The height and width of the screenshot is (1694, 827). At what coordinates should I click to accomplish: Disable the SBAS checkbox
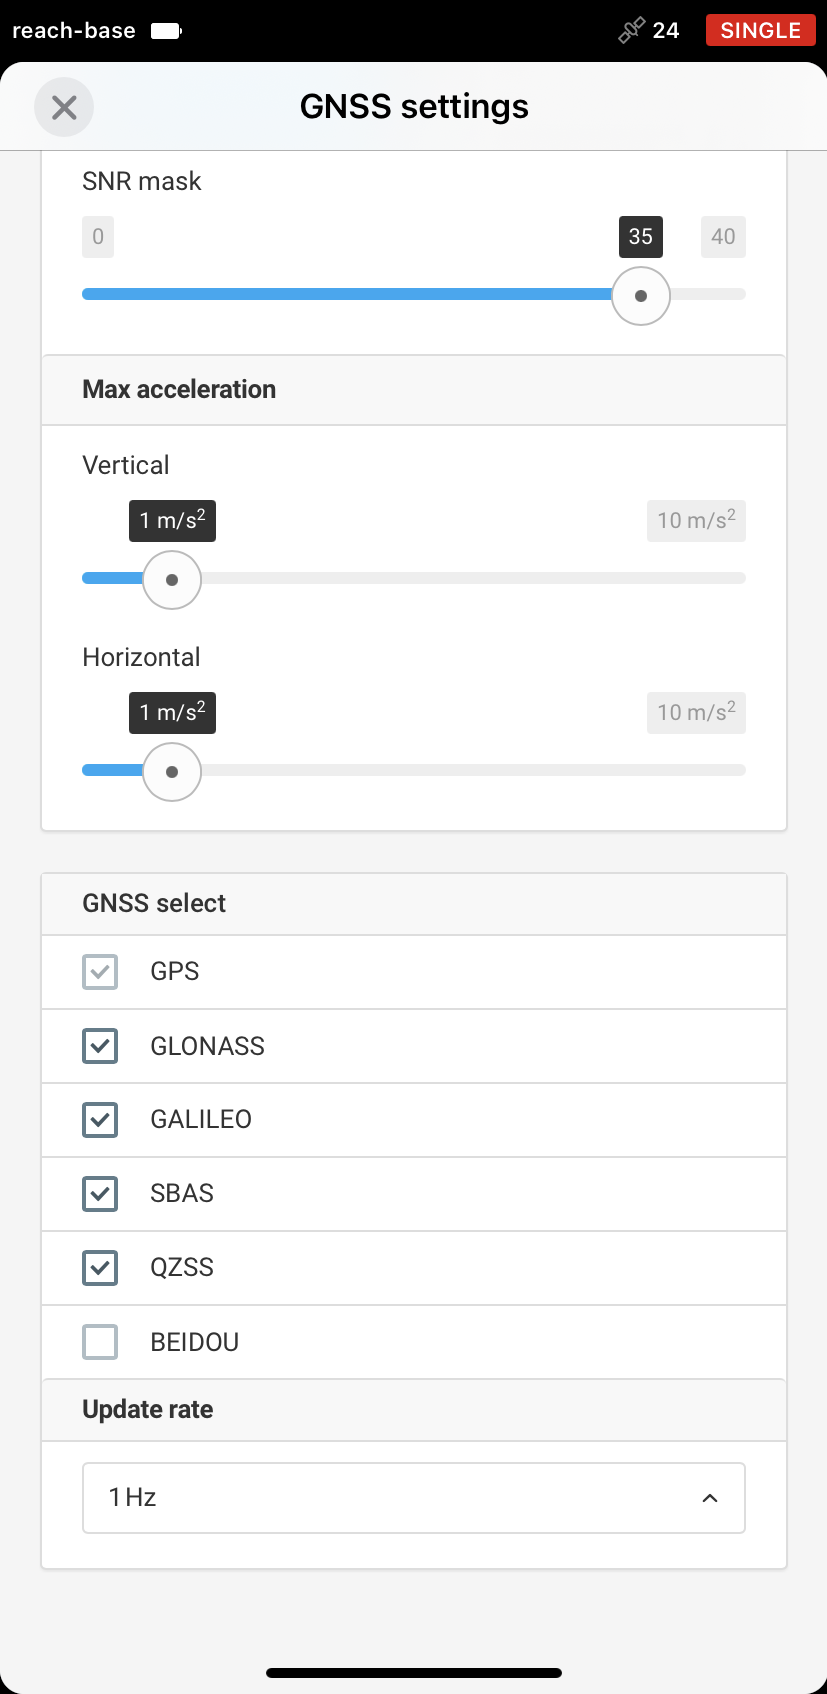point(100,1194)
